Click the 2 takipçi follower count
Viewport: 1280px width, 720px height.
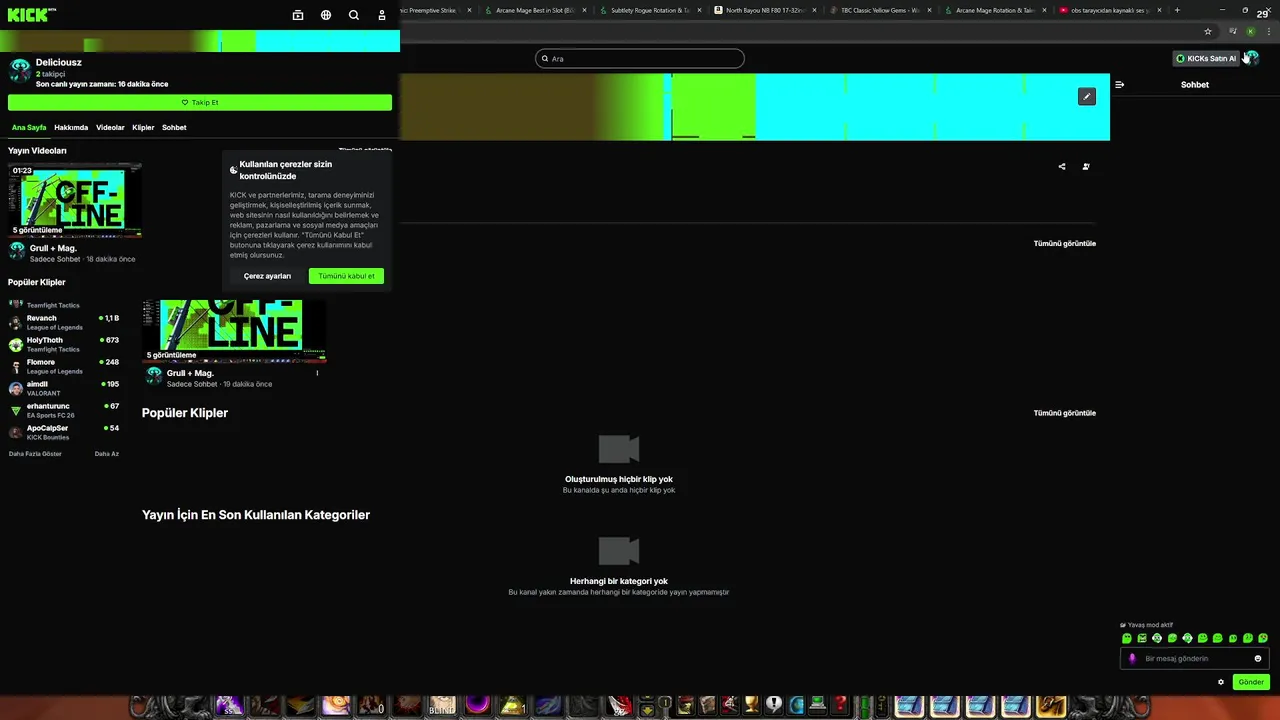(50, 74)
